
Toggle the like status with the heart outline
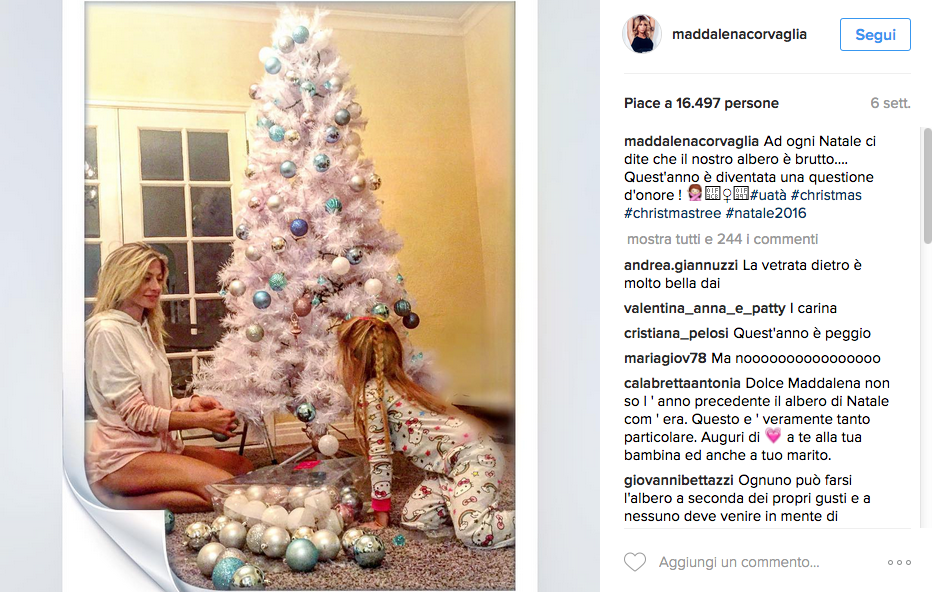click(x=635, y=562)
